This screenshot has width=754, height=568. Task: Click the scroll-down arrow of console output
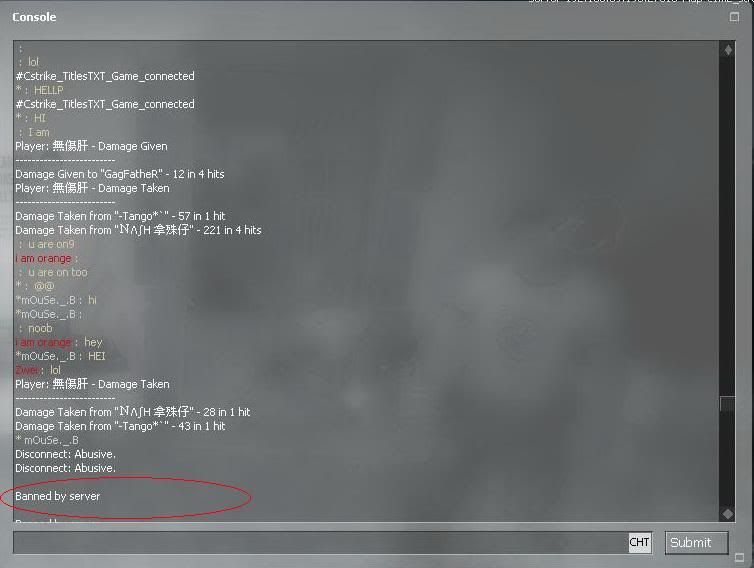pos(728,514)
